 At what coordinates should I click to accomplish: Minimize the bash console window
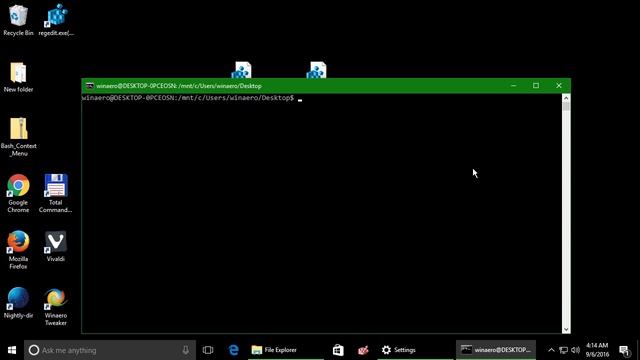click(x=513, y=86)
